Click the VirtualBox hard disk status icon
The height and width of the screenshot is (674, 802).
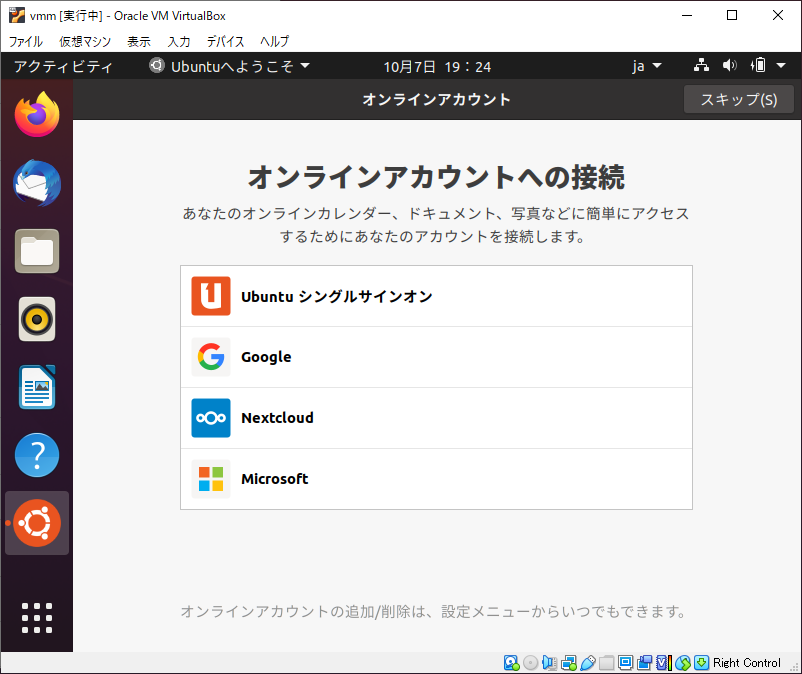coord(511,663)
